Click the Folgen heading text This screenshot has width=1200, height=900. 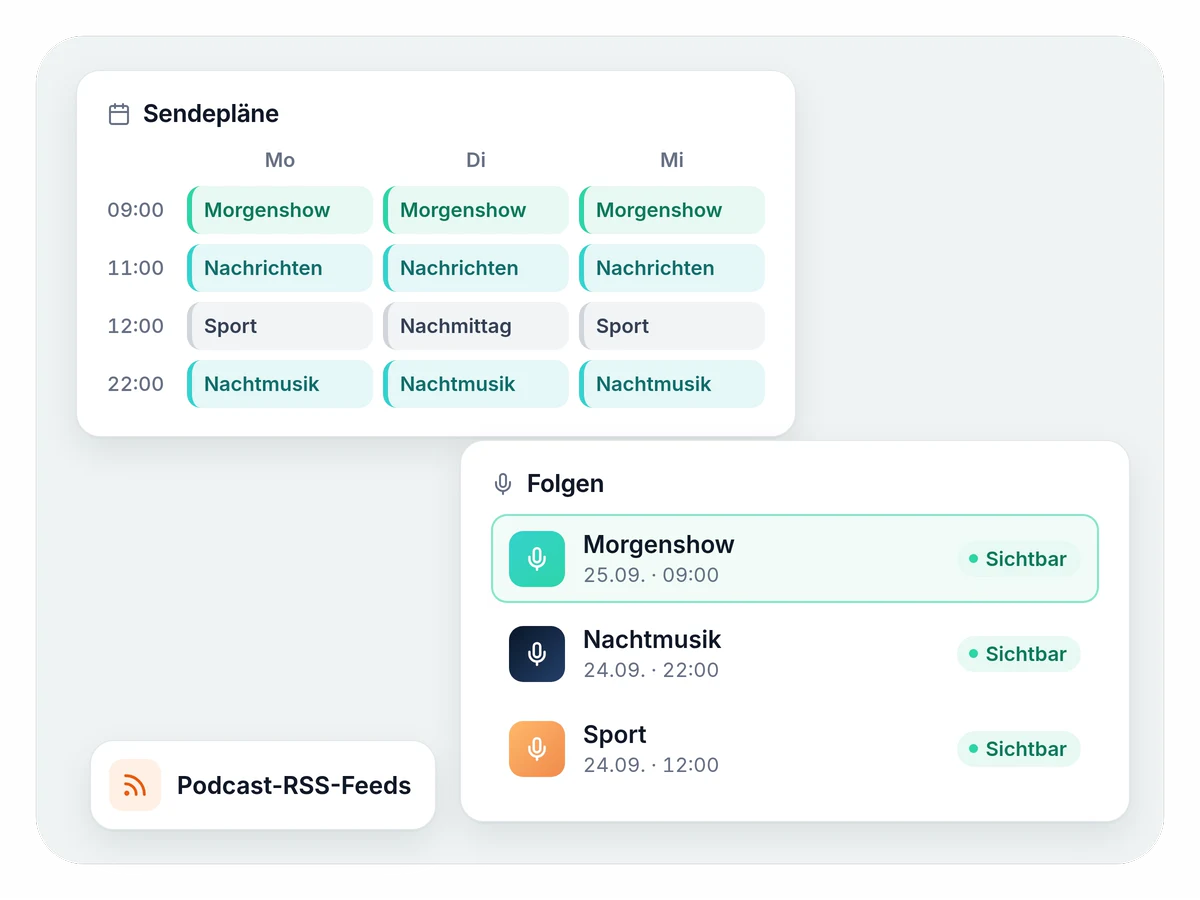click(565, 484)
